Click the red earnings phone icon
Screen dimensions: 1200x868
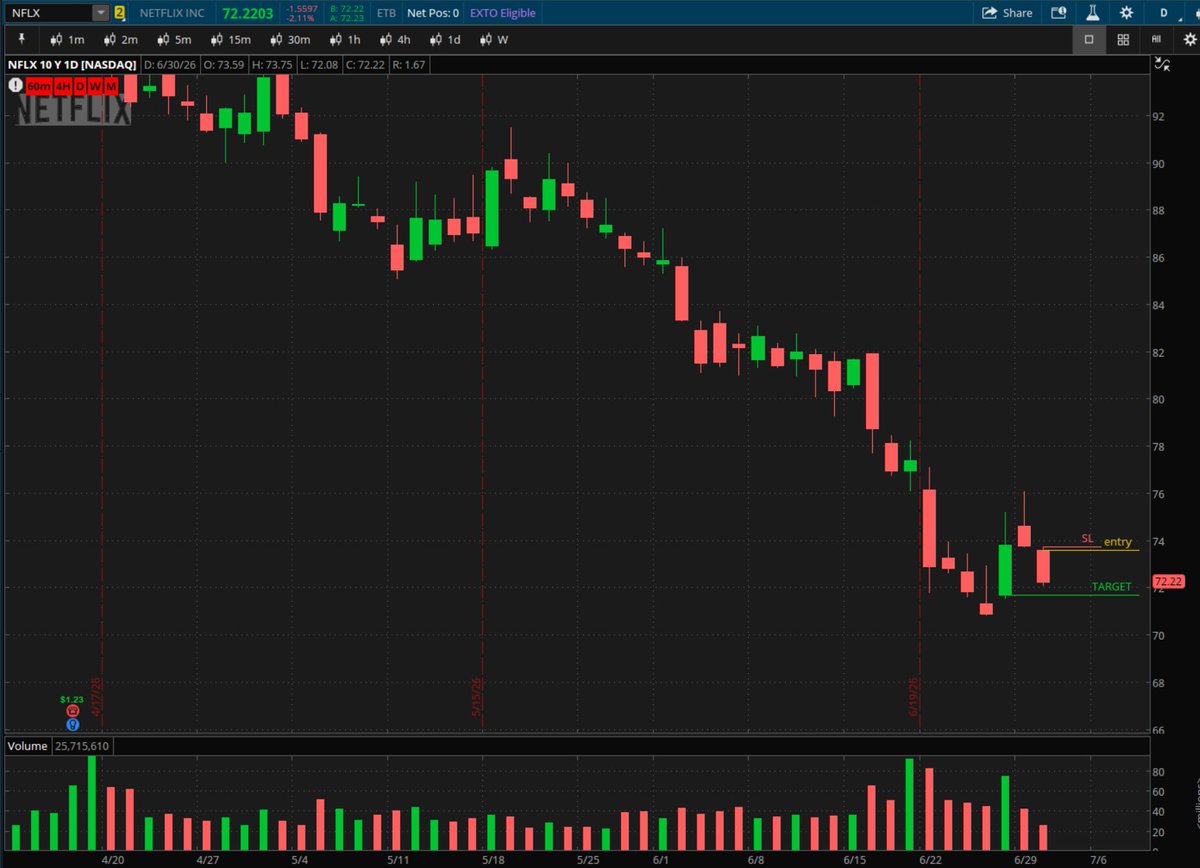[73, 711]
